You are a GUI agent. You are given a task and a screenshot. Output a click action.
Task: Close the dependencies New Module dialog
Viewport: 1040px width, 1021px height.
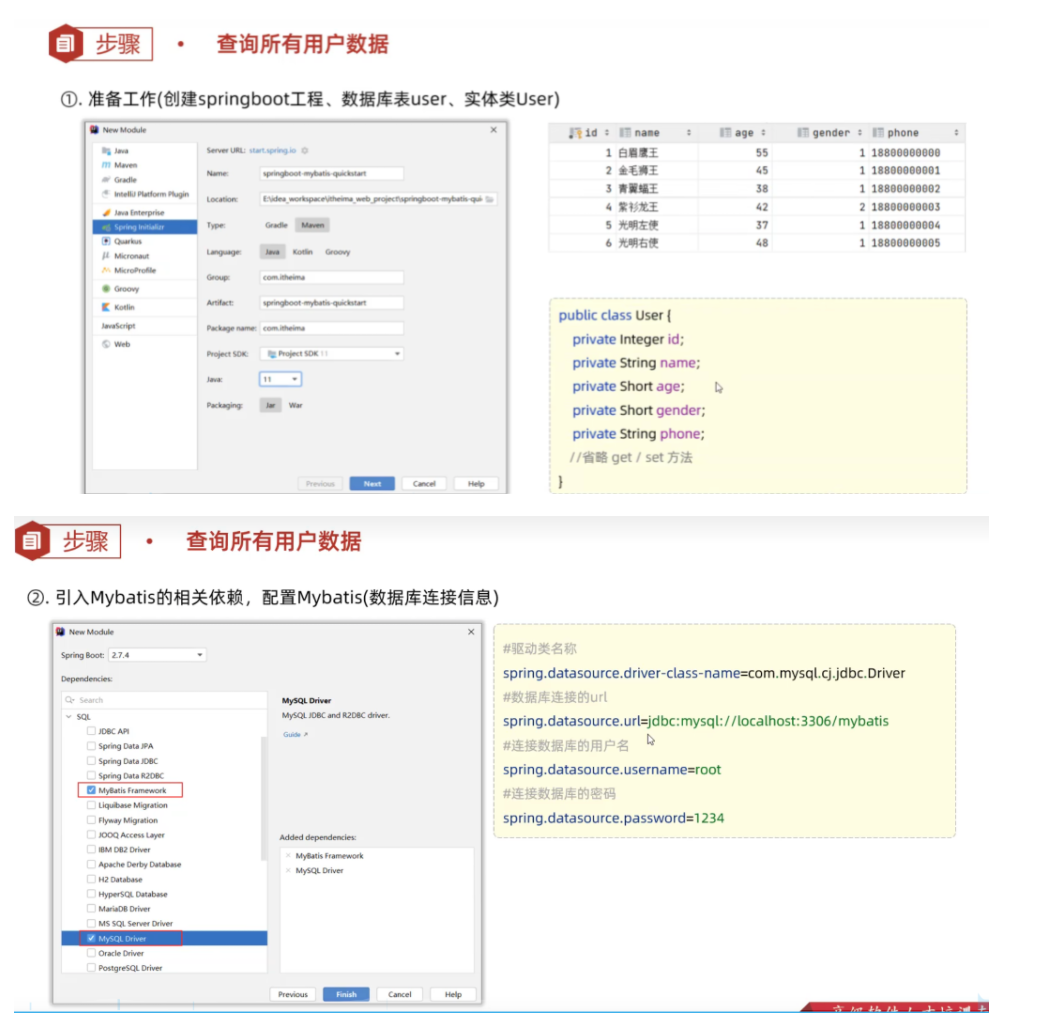[471, 632]
